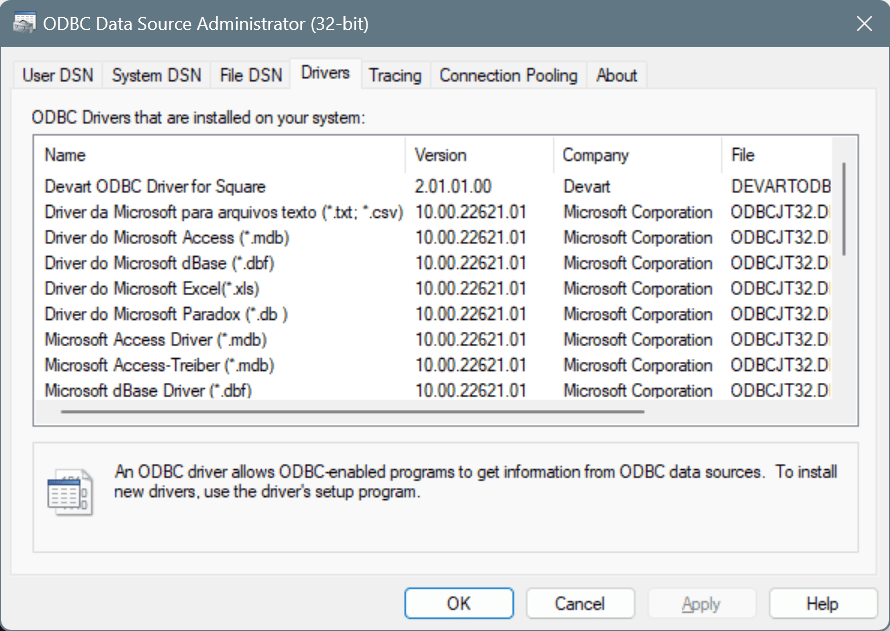The width and height of the screenshot is (890, 631).
Task: Open the System DSN tab
Action: click(x=156, y=75)
